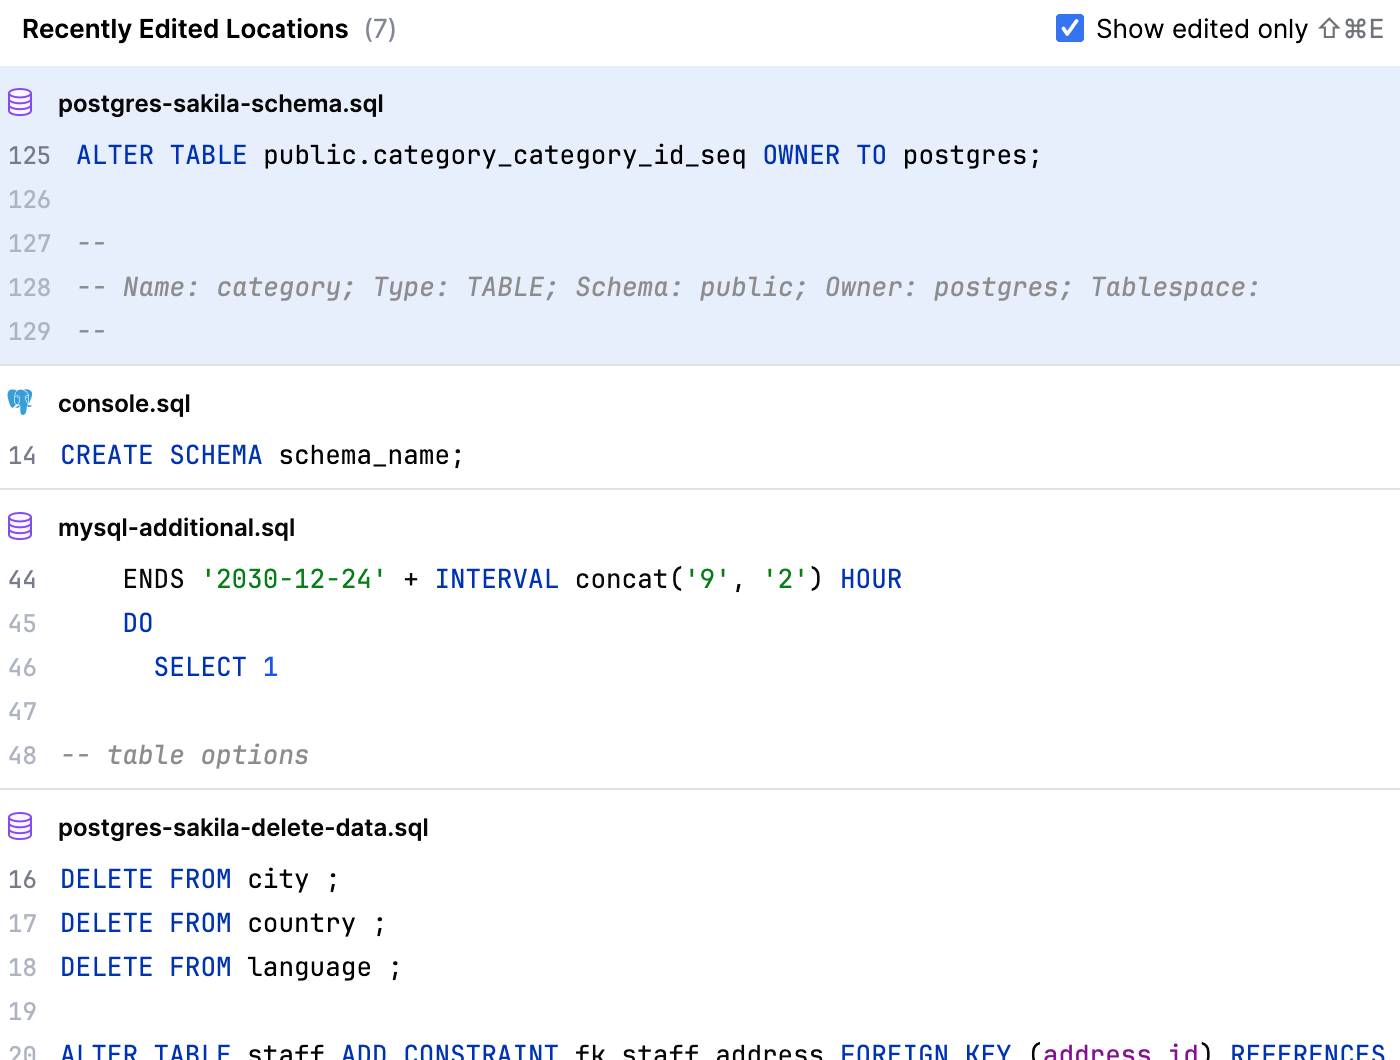Click the '-- table options' comment line
This screenshot has width=1400, height=1060.
[x=185, y=756]
